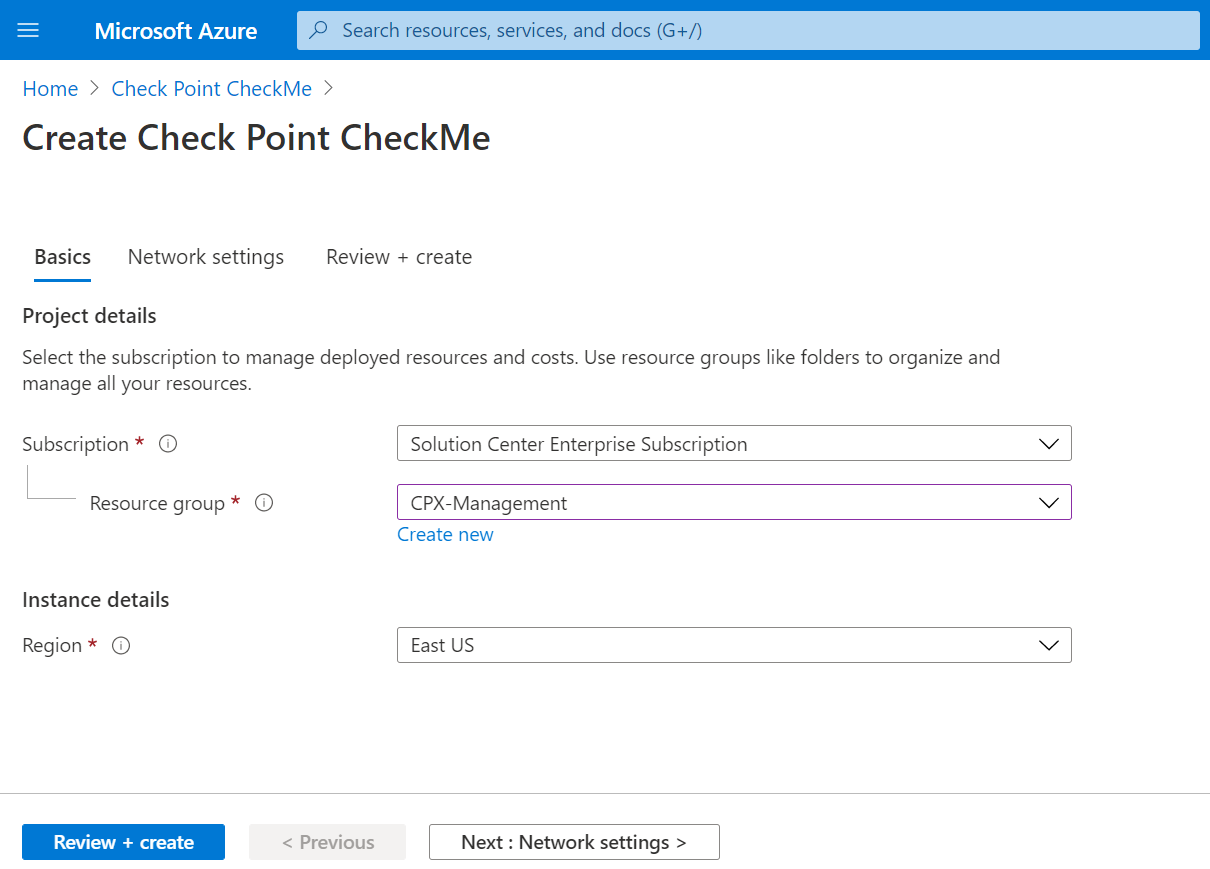Viewport: 1210px width, 869px height.
Task: Click the Region field label
Action: 52,645
